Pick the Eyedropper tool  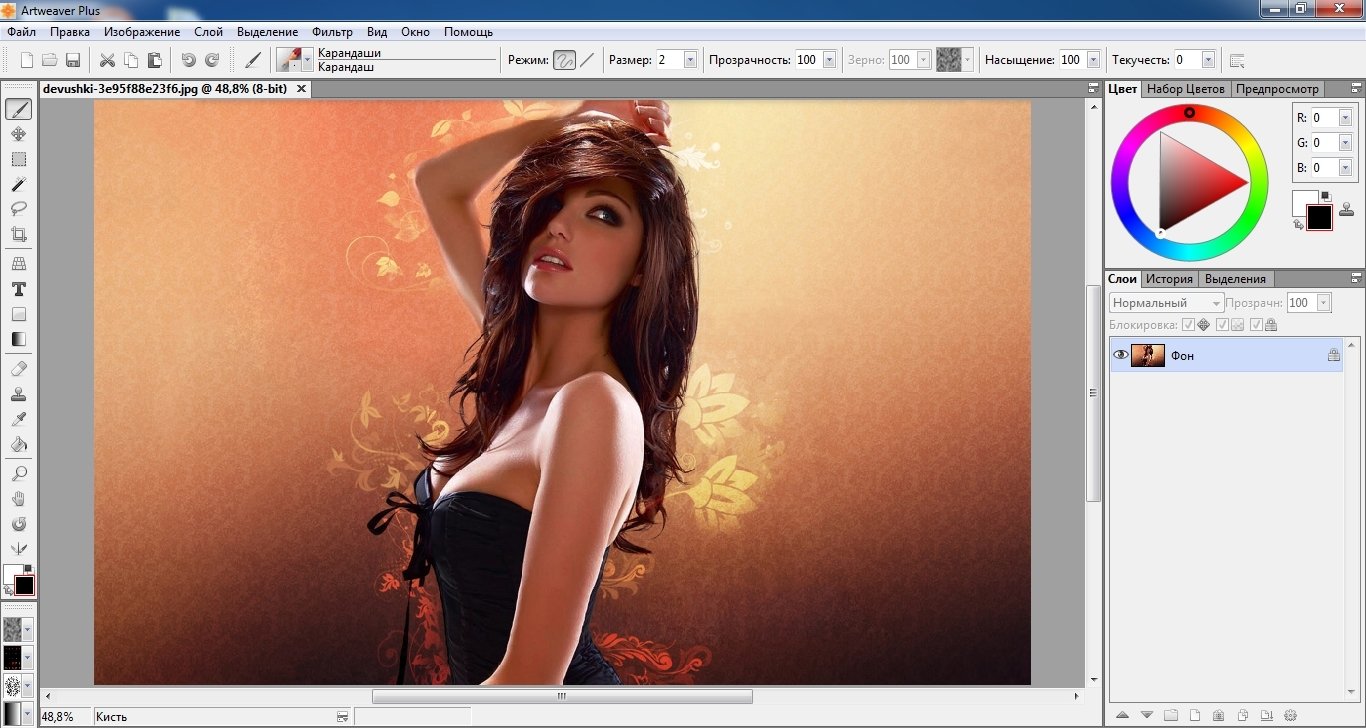click(x=18, y=419)
